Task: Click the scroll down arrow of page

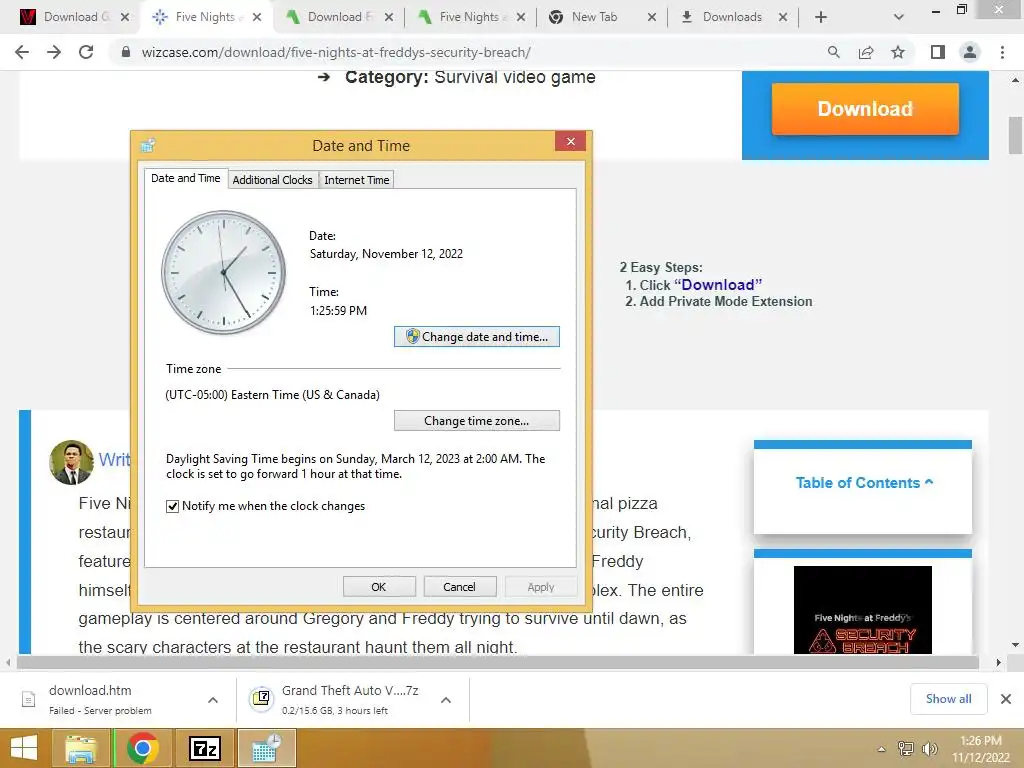Action: (1015, 645)
